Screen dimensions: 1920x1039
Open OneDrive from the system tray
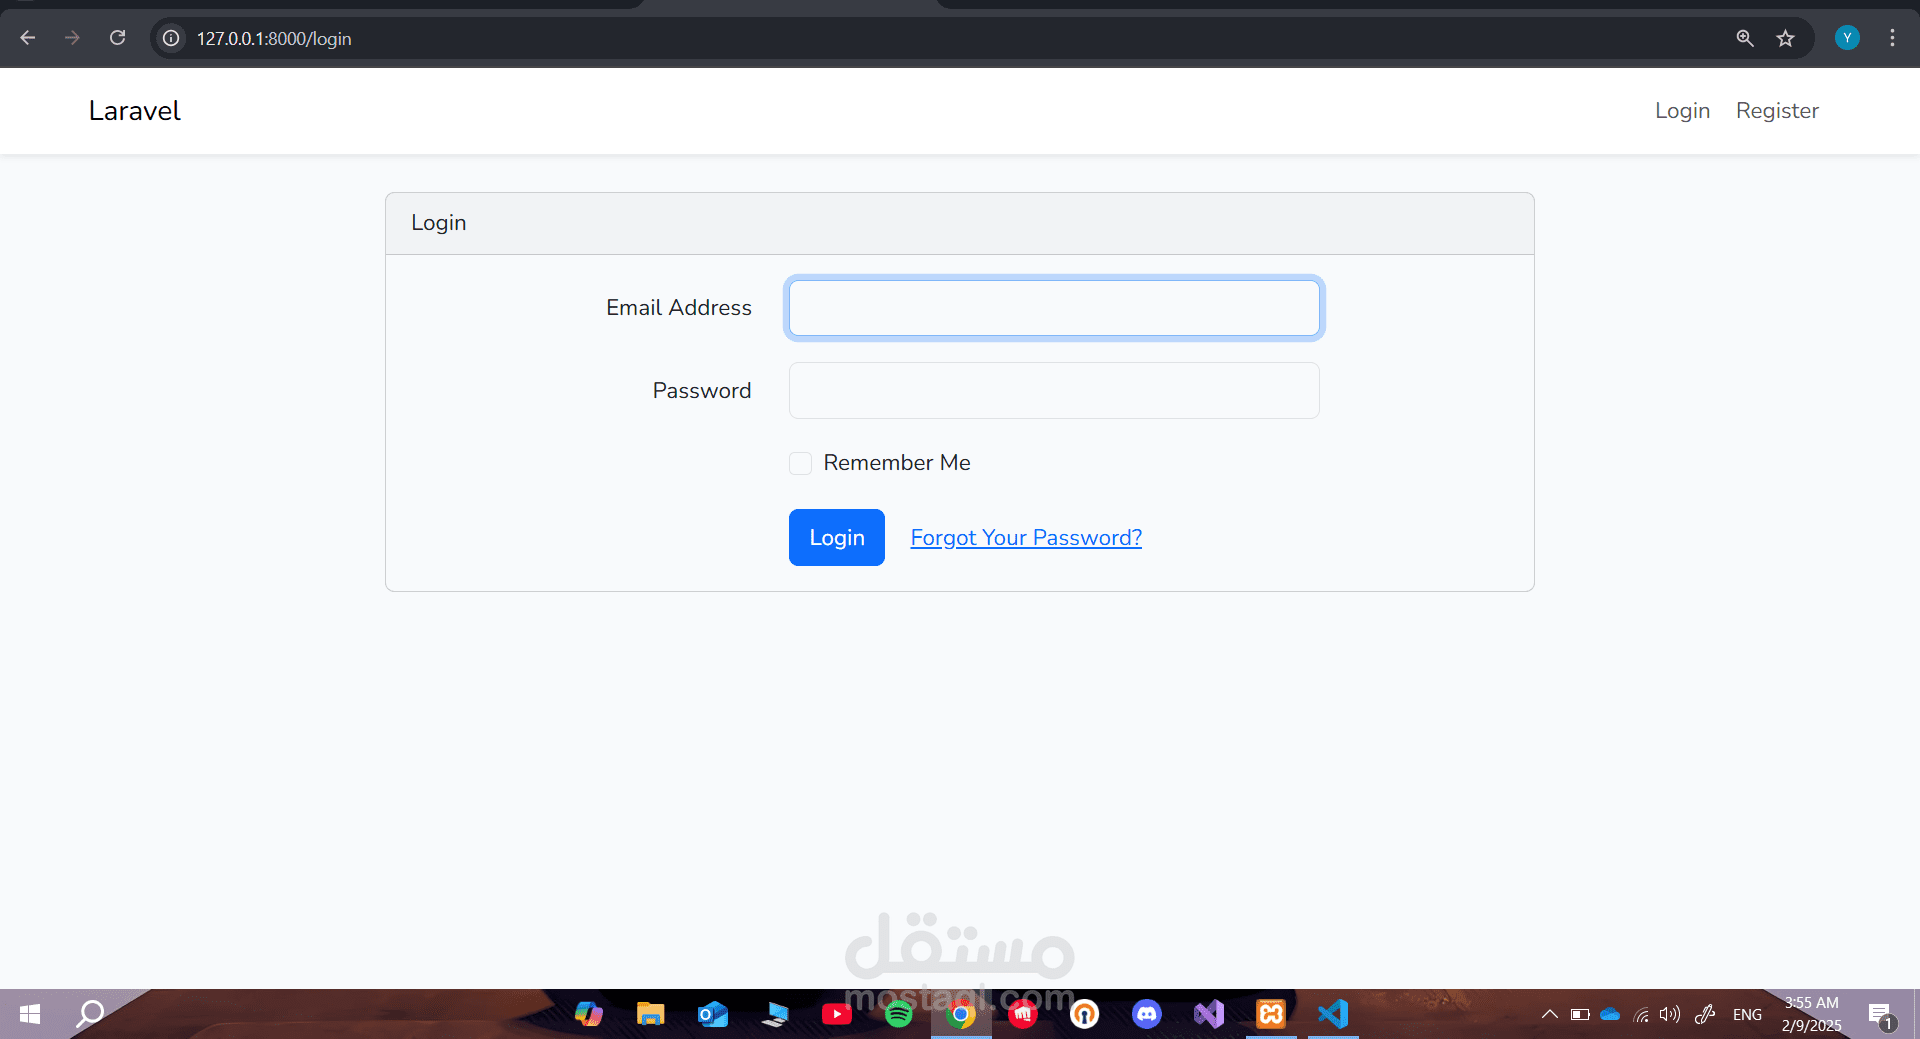coord(1610,1014)
